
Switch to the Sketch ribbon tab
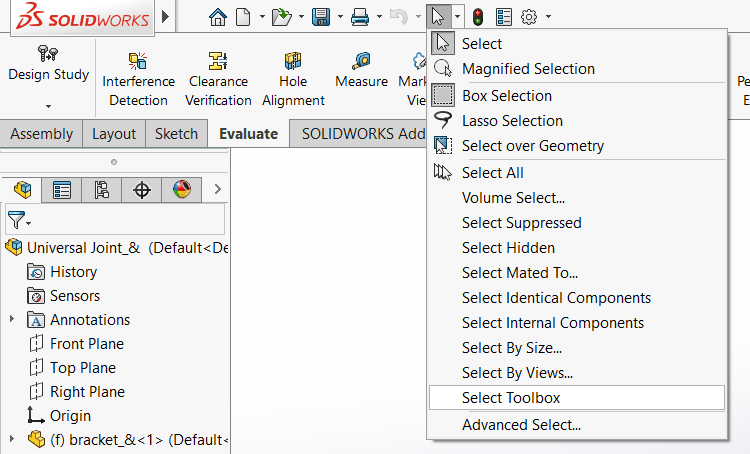click(x=176, y=133)
